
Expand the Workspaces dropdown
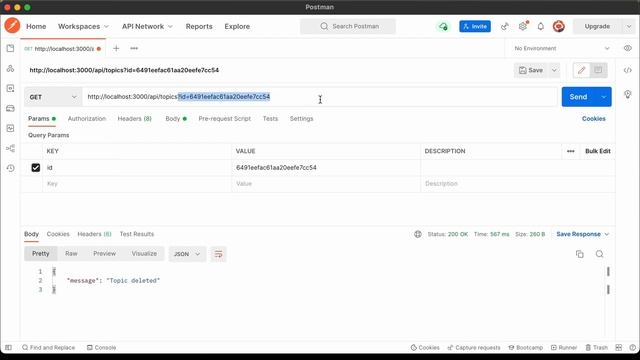[83, 27]
